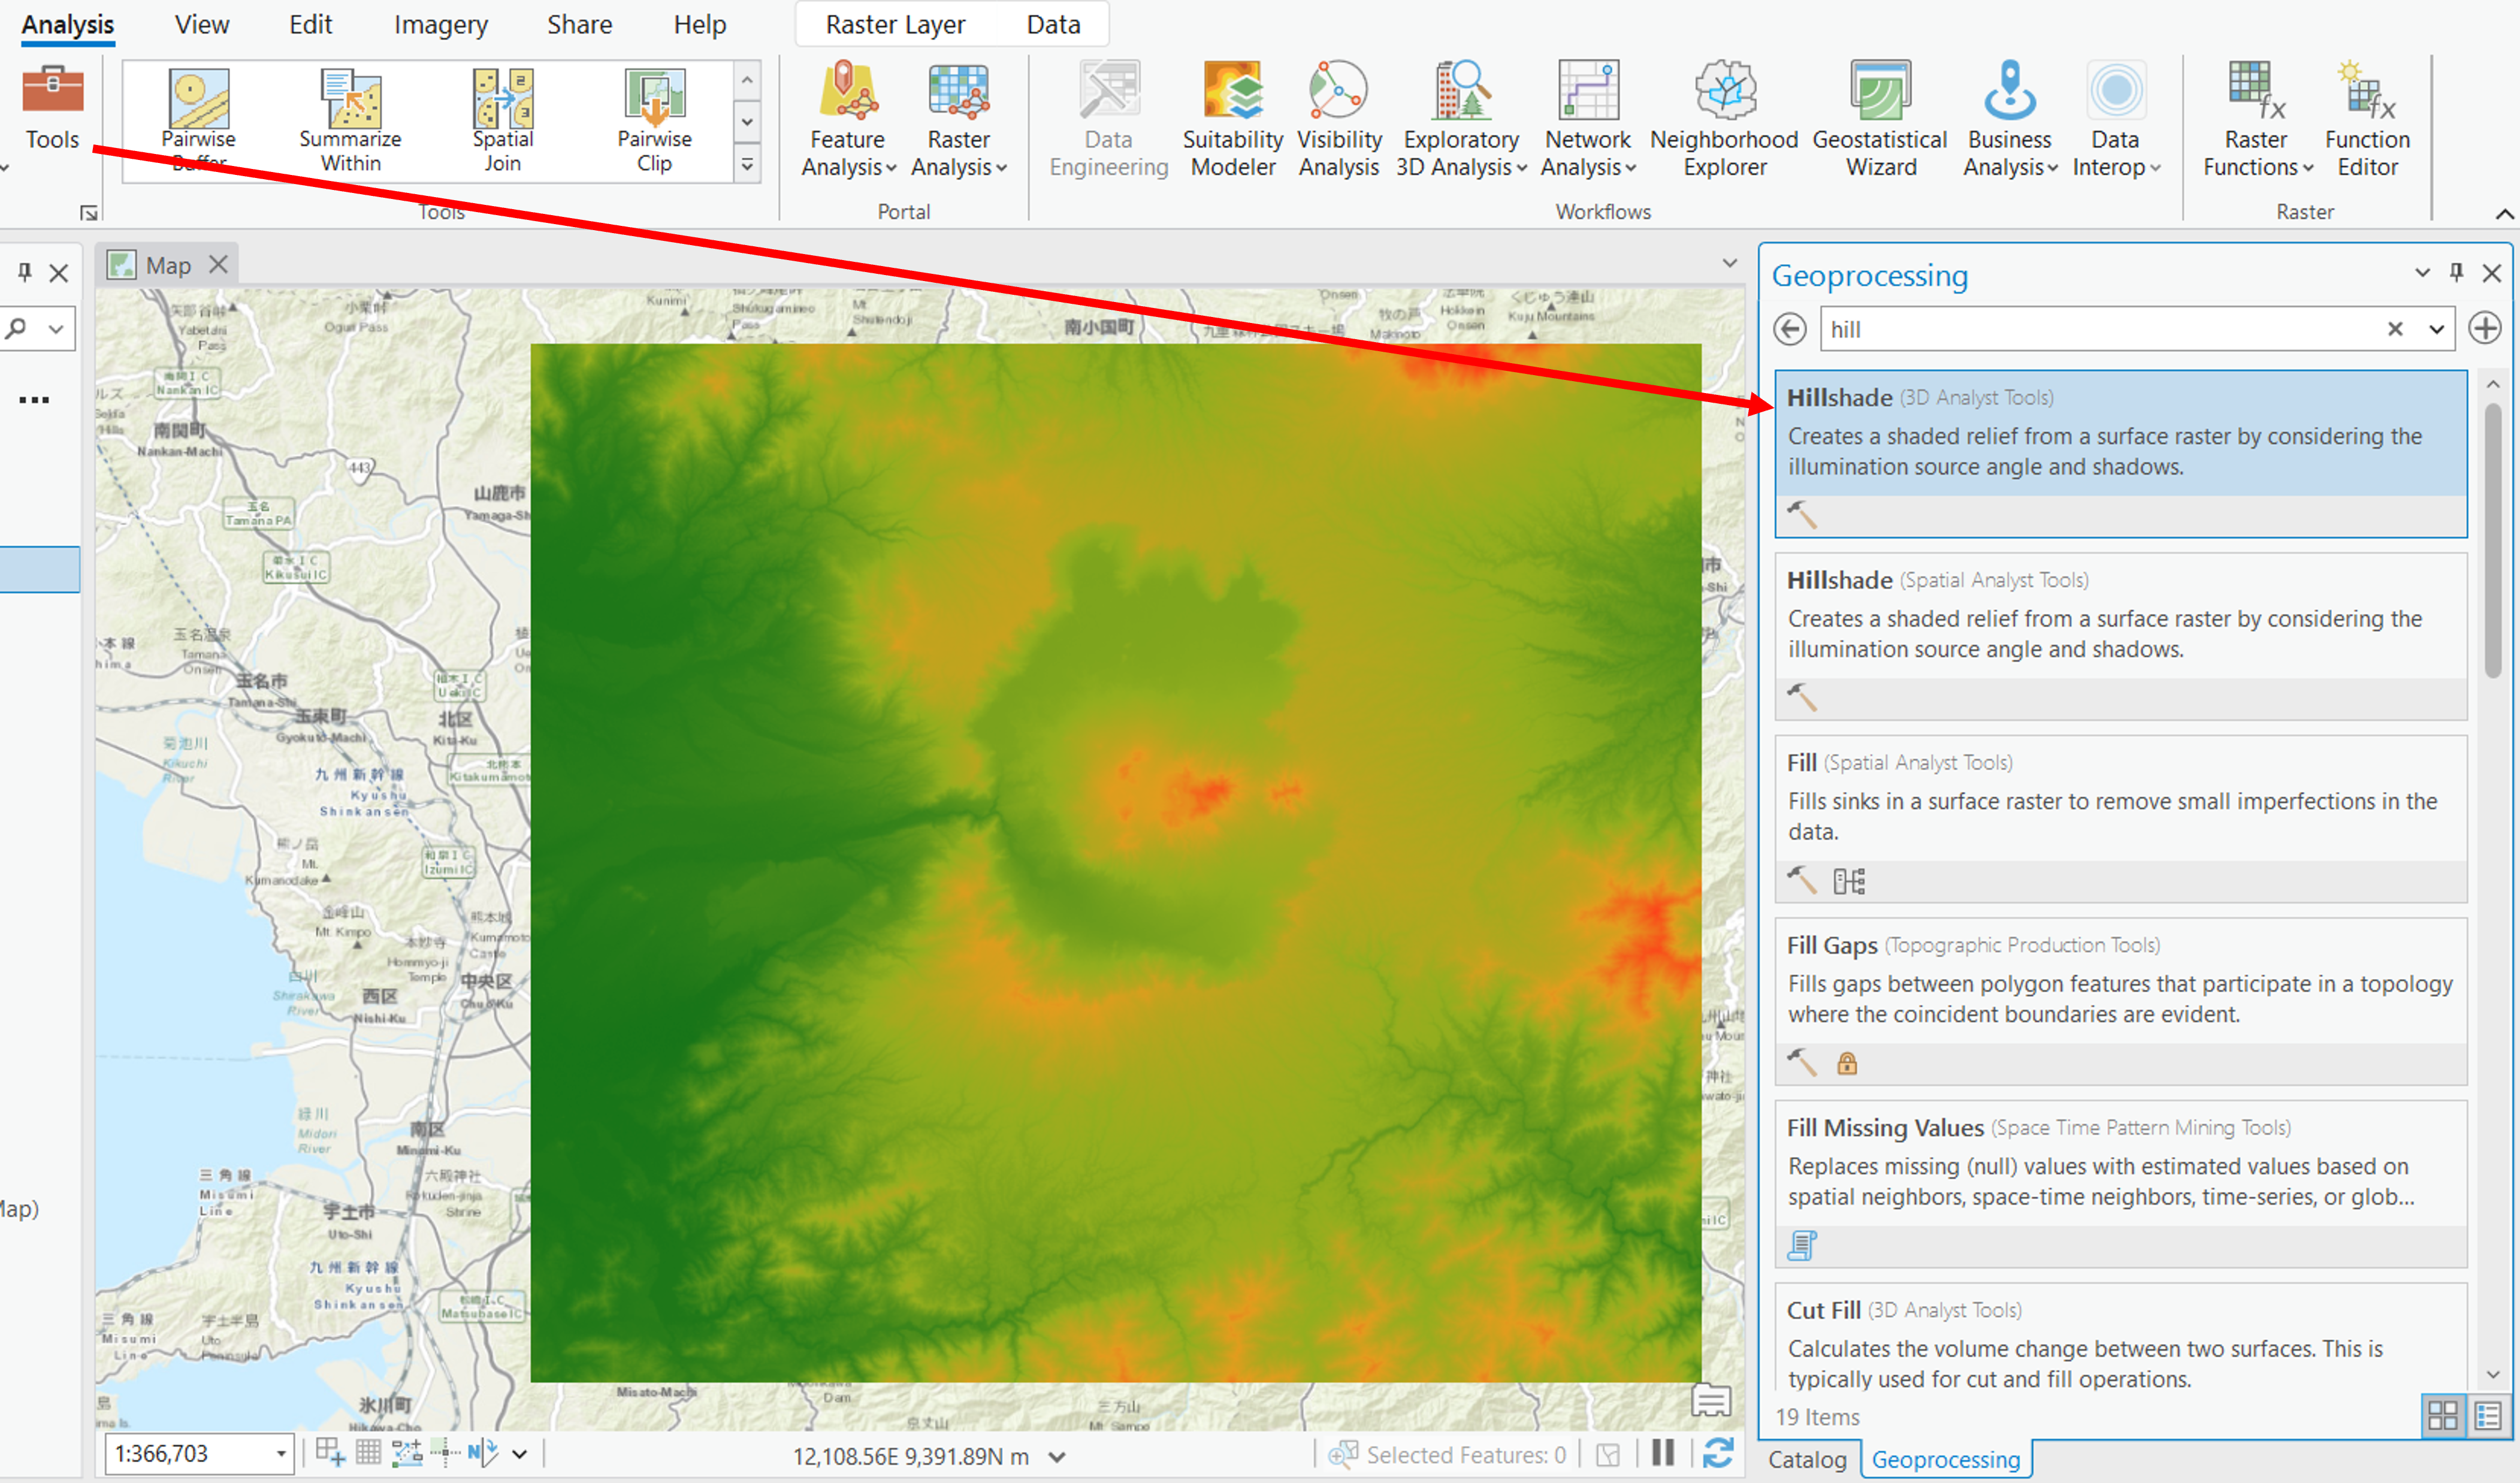Switch results to list view

pos(2489,1415)
